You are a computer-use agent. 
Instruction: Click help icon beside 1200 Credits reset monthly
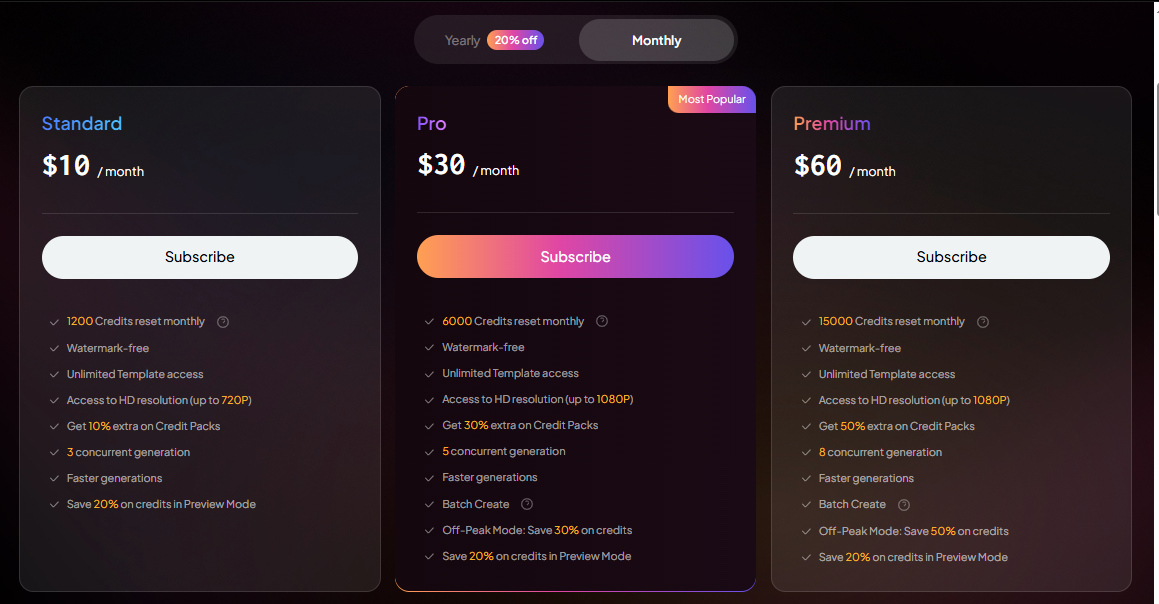coord(223,322)
